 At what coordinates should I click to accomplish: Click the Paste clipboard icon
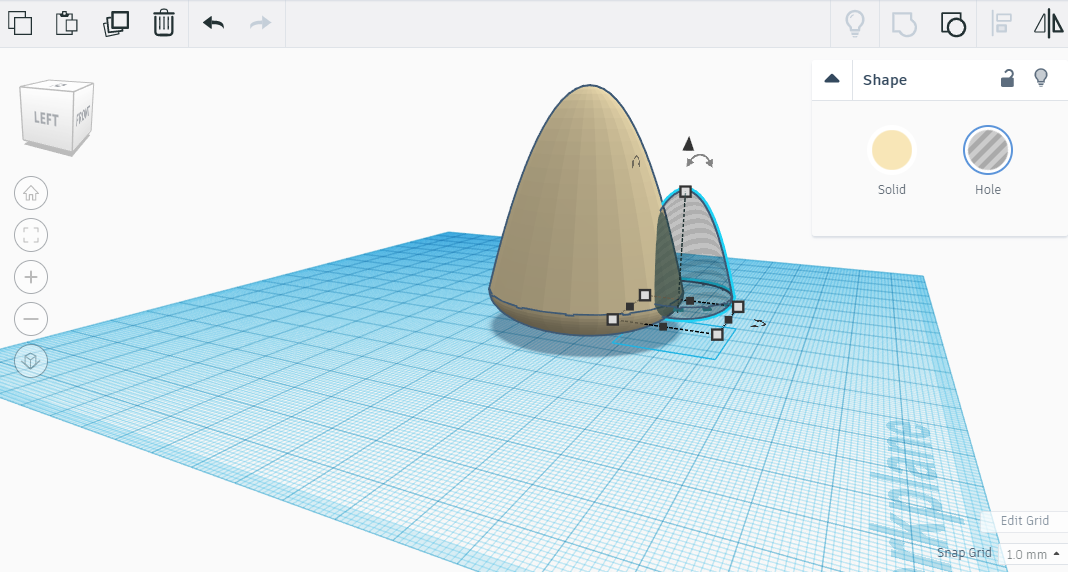[x=67, y=23]
